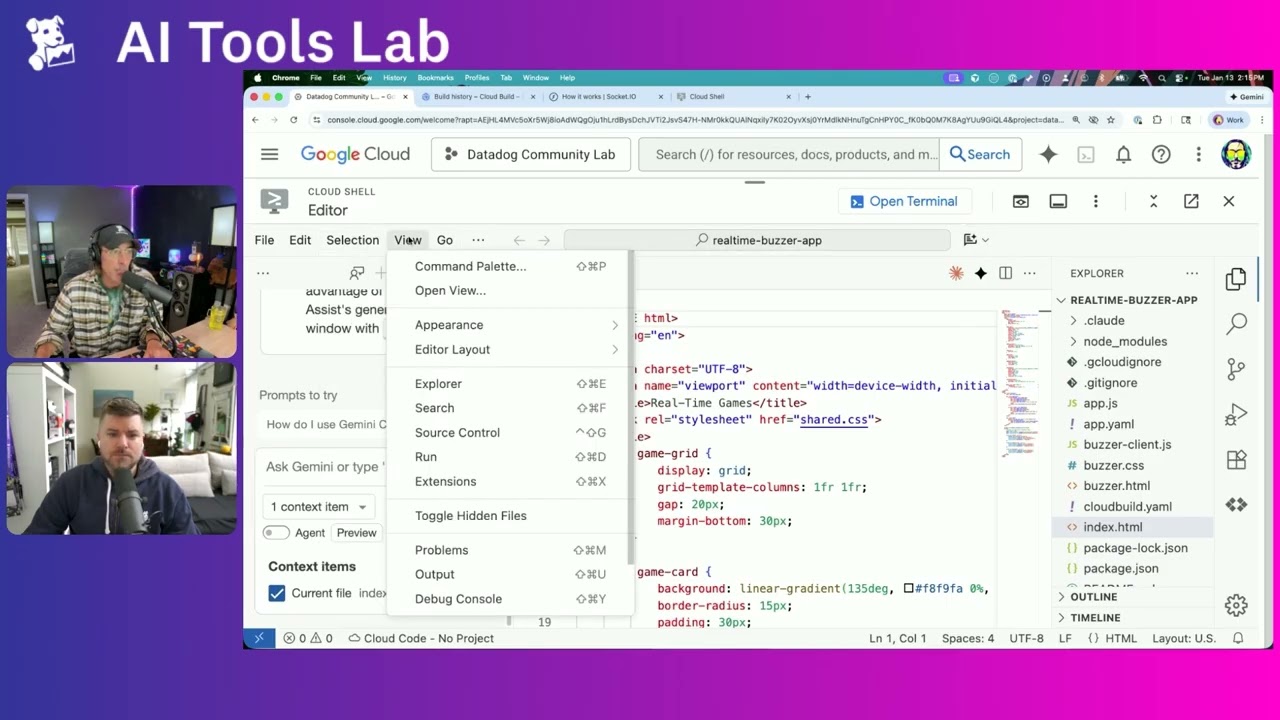Open Cloud Shell more options menu

(x=1096, y=201)
